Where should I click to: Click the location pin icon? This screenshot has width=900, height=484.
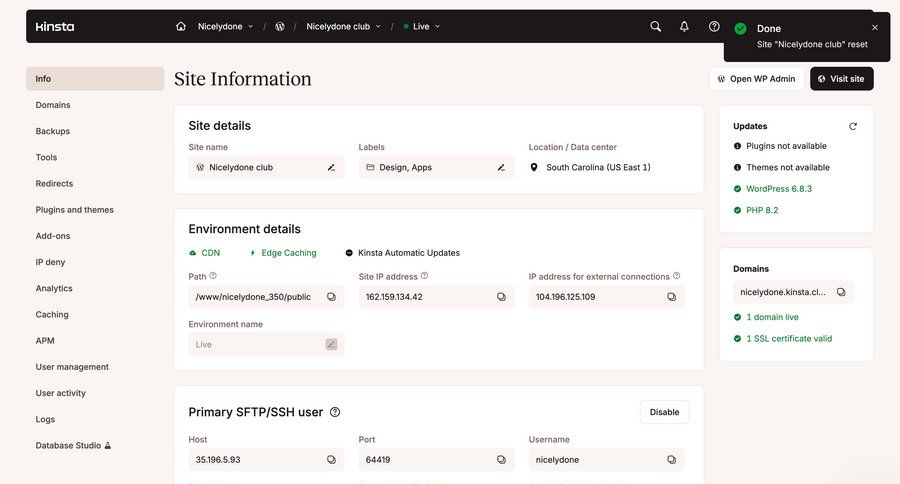coord(534,168)
